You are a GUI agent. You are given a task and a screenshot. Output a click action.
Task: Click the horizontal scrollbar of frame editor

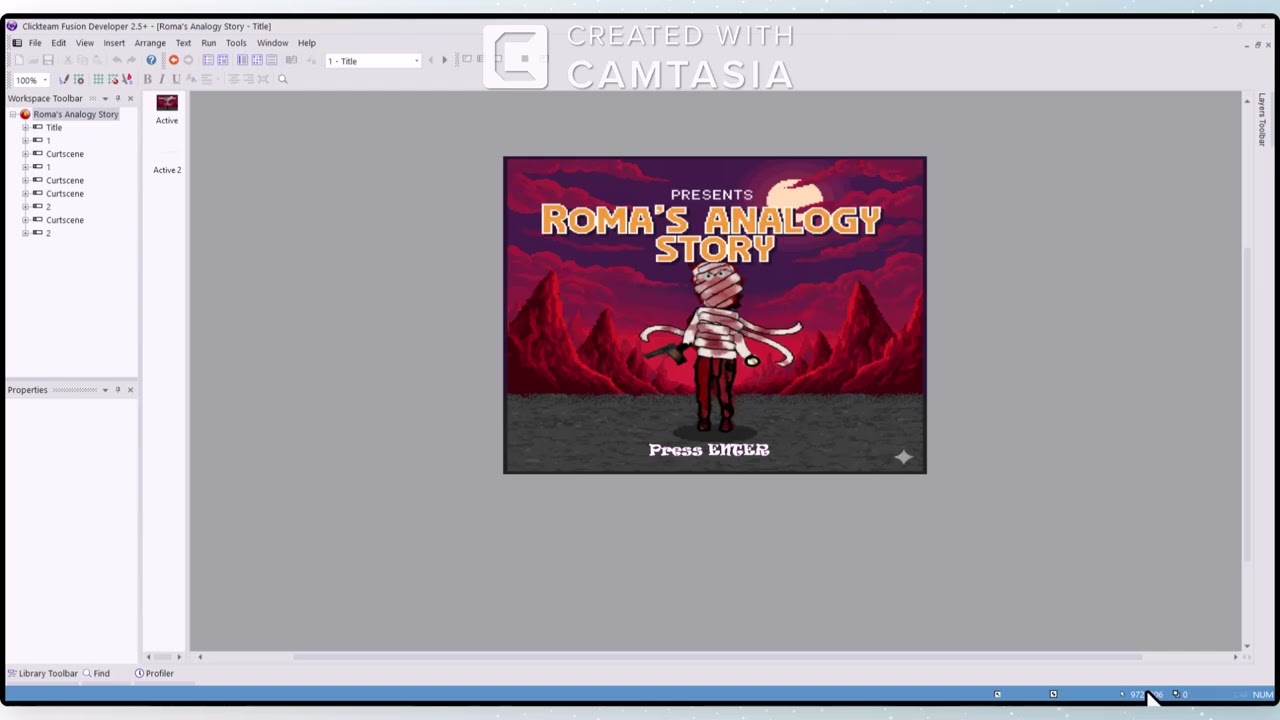718,657
